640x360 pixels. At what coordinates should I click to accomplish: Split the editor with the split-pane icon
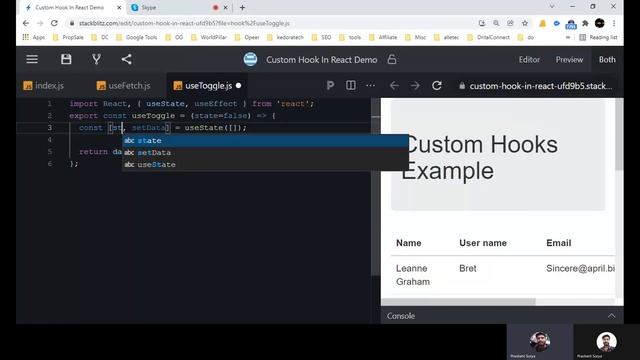[x=351, y=86]
